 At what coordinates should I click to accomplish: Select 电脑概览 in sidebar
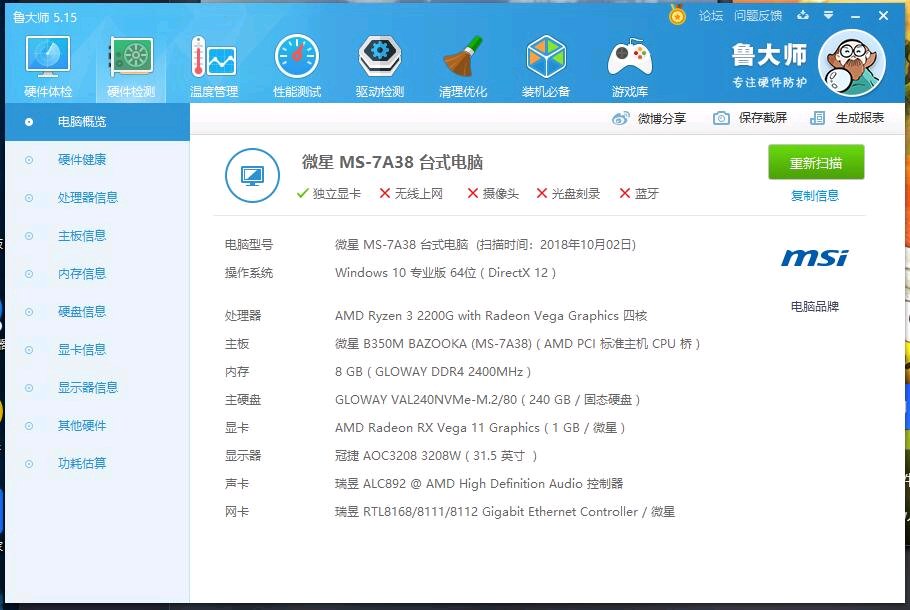97,122
